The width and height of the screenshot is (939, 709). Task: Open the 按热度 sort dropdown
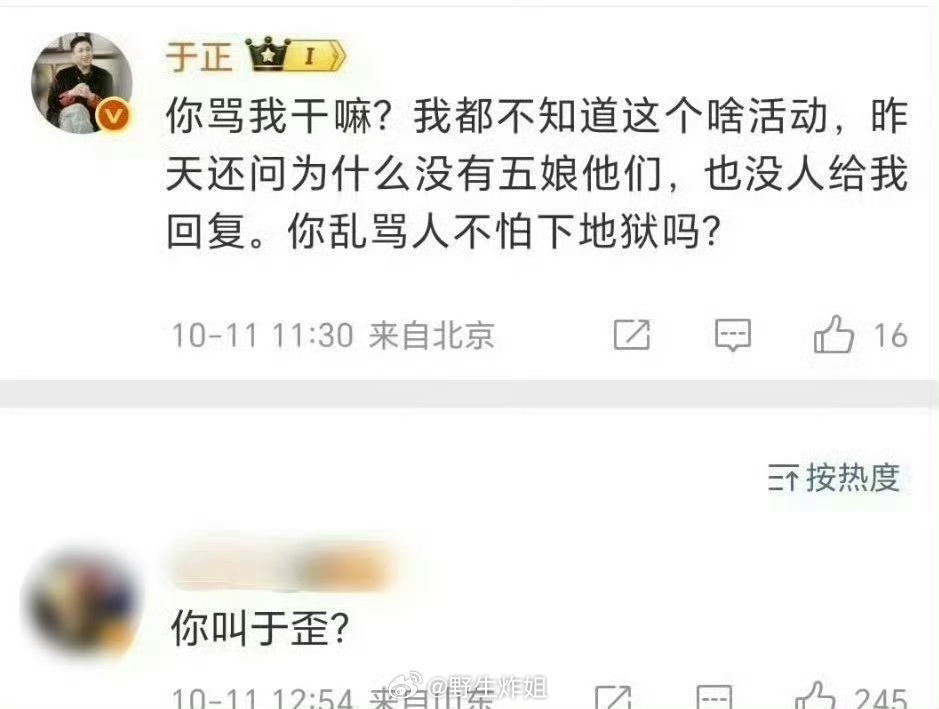[x=834, y=477]
